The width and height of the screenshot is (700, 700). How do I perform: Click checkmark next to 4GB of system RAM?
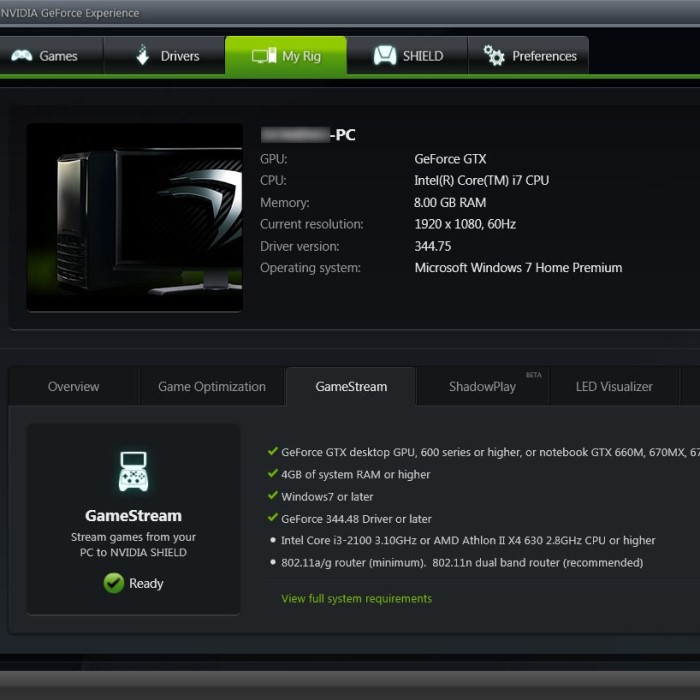272,473
